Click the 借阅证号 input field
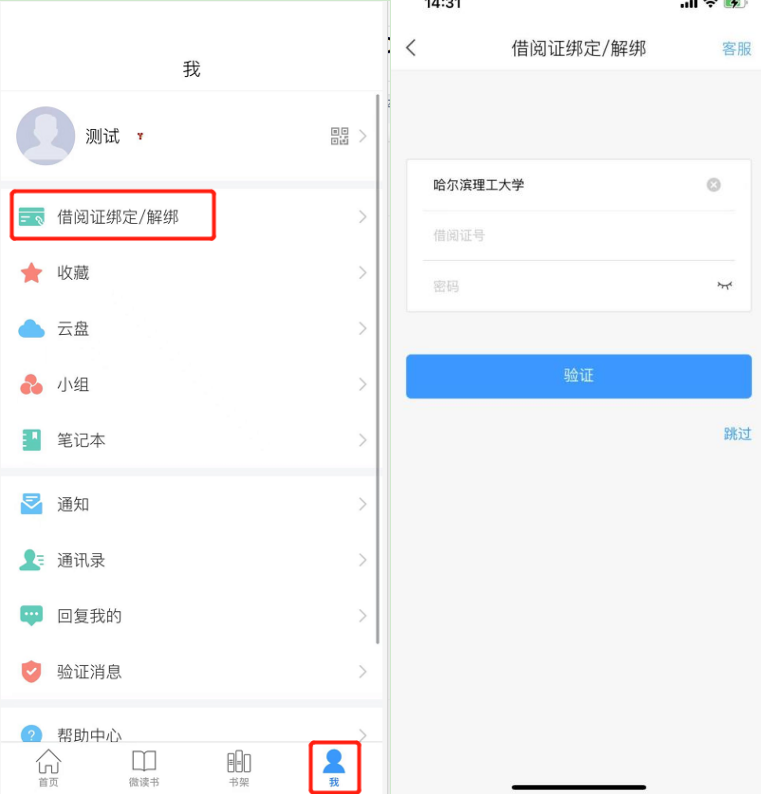The image size is (761, 794). point(579,235)
